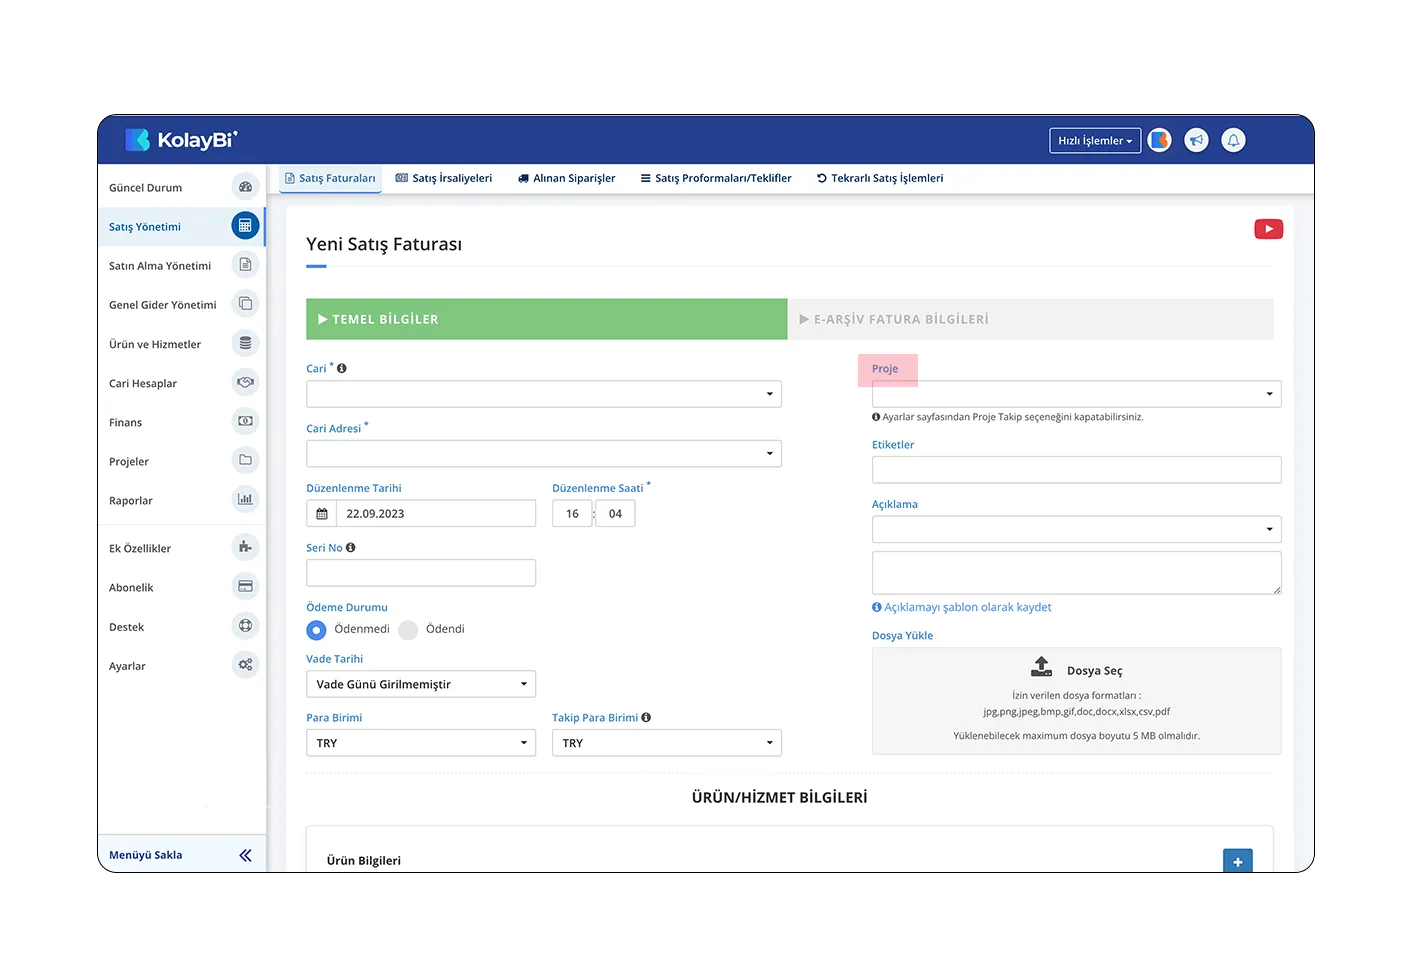The image size is (1412, 960).
Task: Click the Seri No input field
Action: [x=421, y=573]
